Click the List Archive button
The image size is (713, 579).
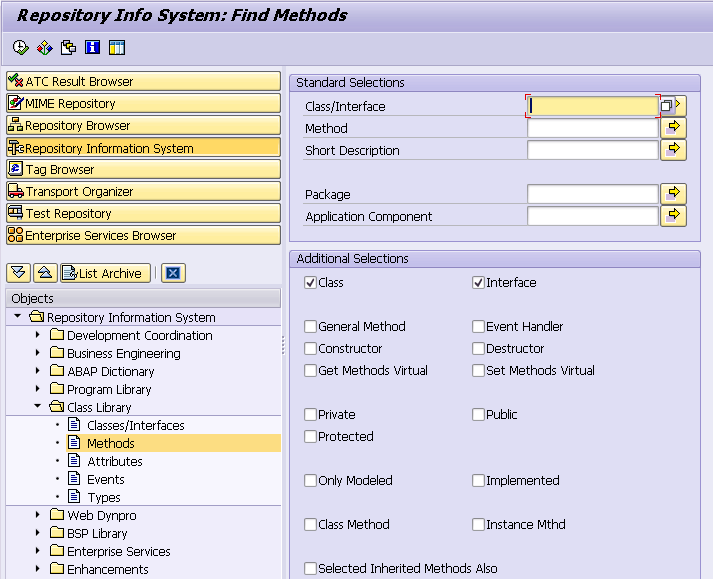tap(105, 273)
